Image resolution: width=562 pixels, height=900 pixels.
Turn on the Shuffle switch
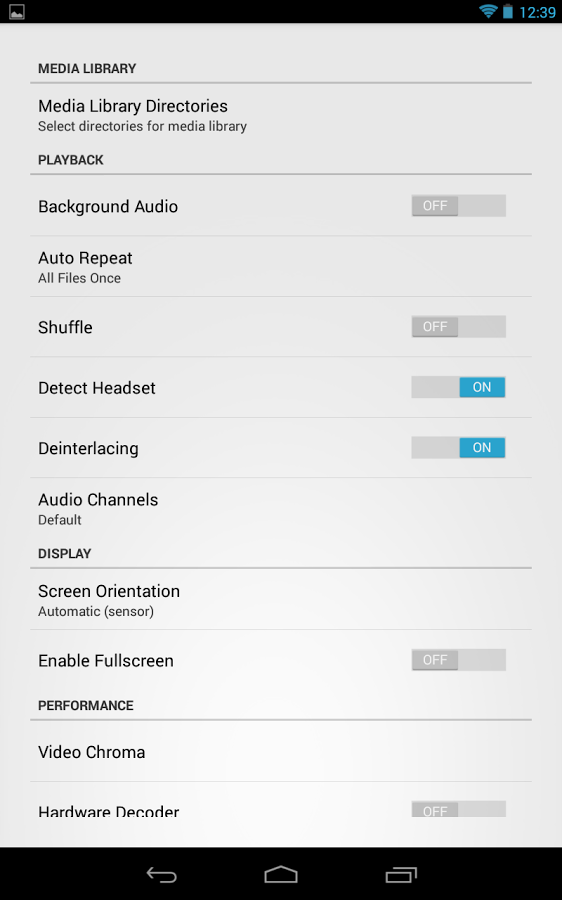pos(458,327)
